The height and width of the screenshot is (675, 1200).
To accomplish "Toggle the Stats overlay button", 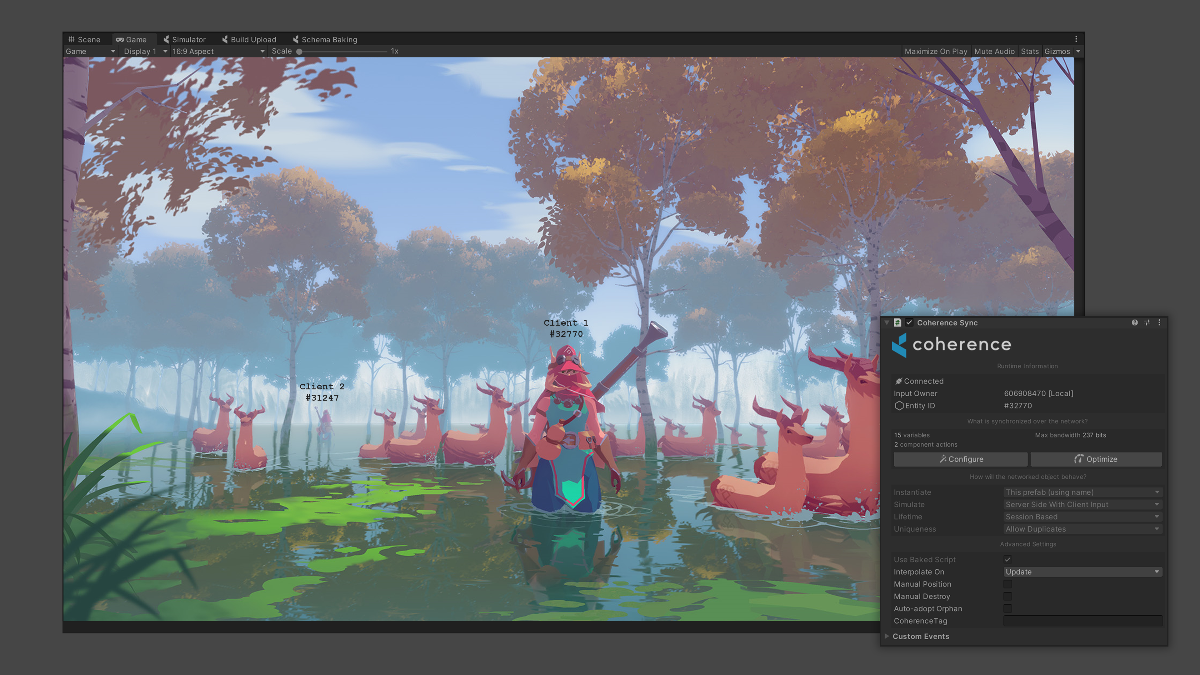I will (1030, 51).
